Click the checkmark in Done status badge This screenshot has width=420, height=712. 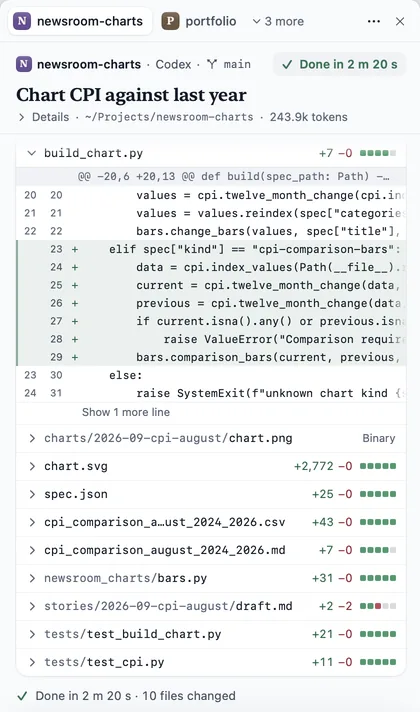pyautogui.click(x=287, y=64)
